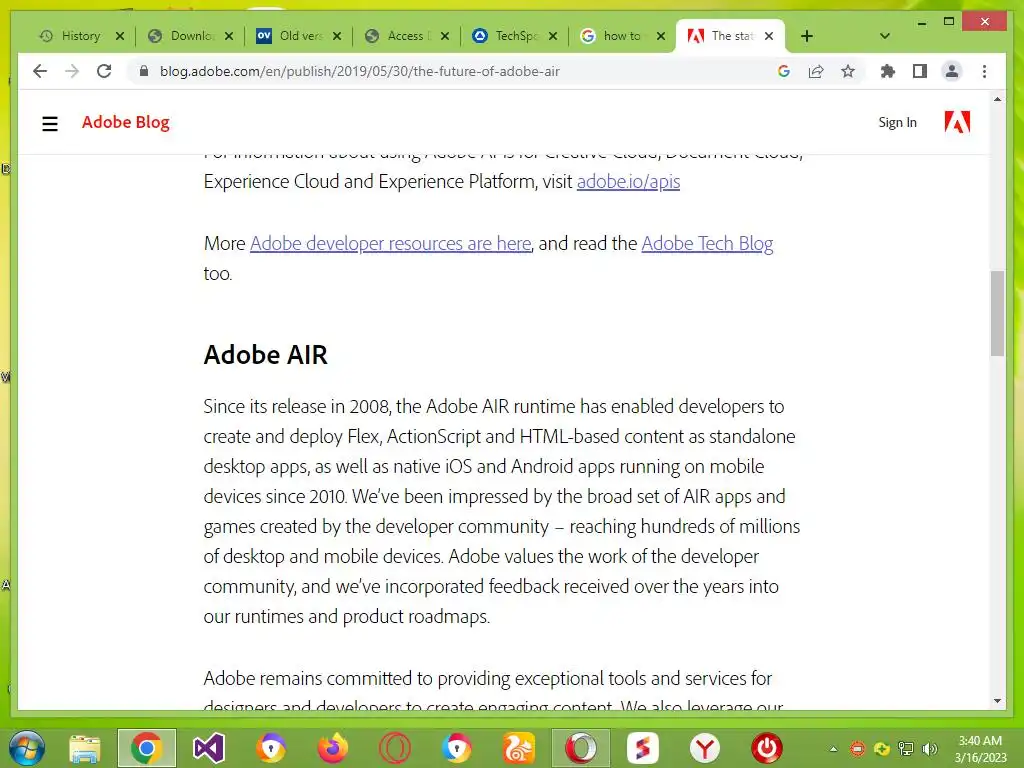Open File Explorer from the taskbar
The height and width of the screenshot is (768, 1024).
tap(85, 748)
